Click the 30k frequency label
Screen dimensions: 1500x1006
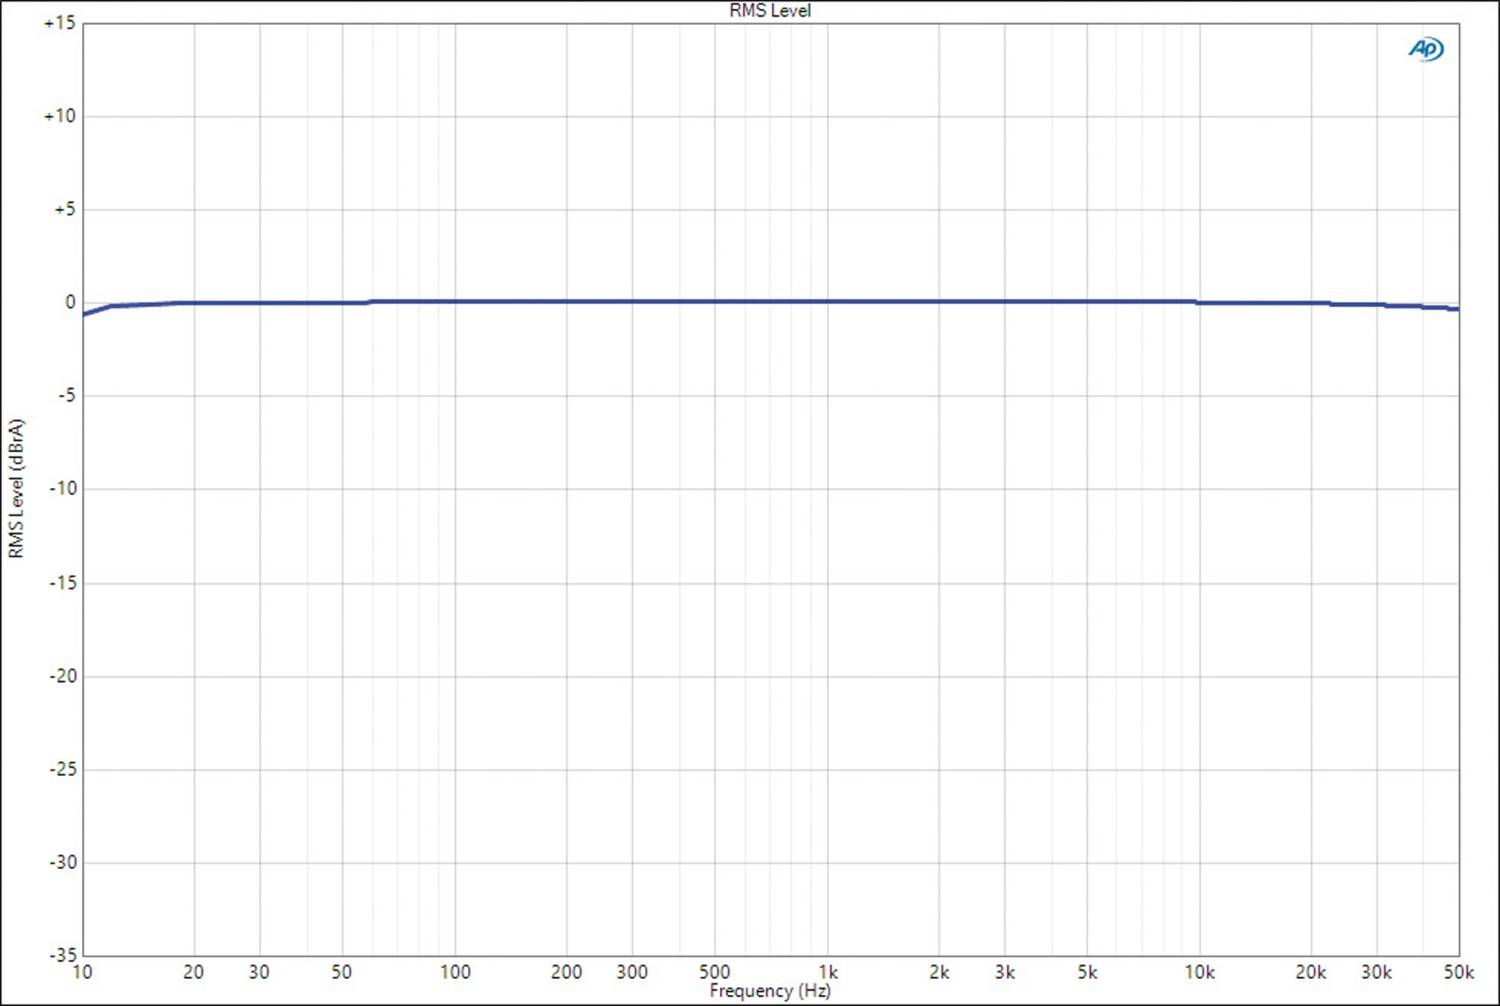(x=1376, y=972)
